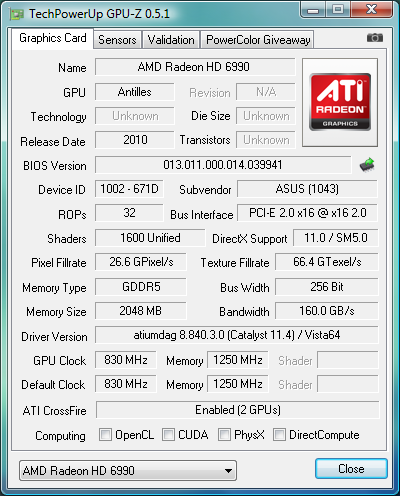The height and width of the screenshot is (496, 400).
Task: Select the PowerColor Giveaway tab
Action: coord(258,40)
